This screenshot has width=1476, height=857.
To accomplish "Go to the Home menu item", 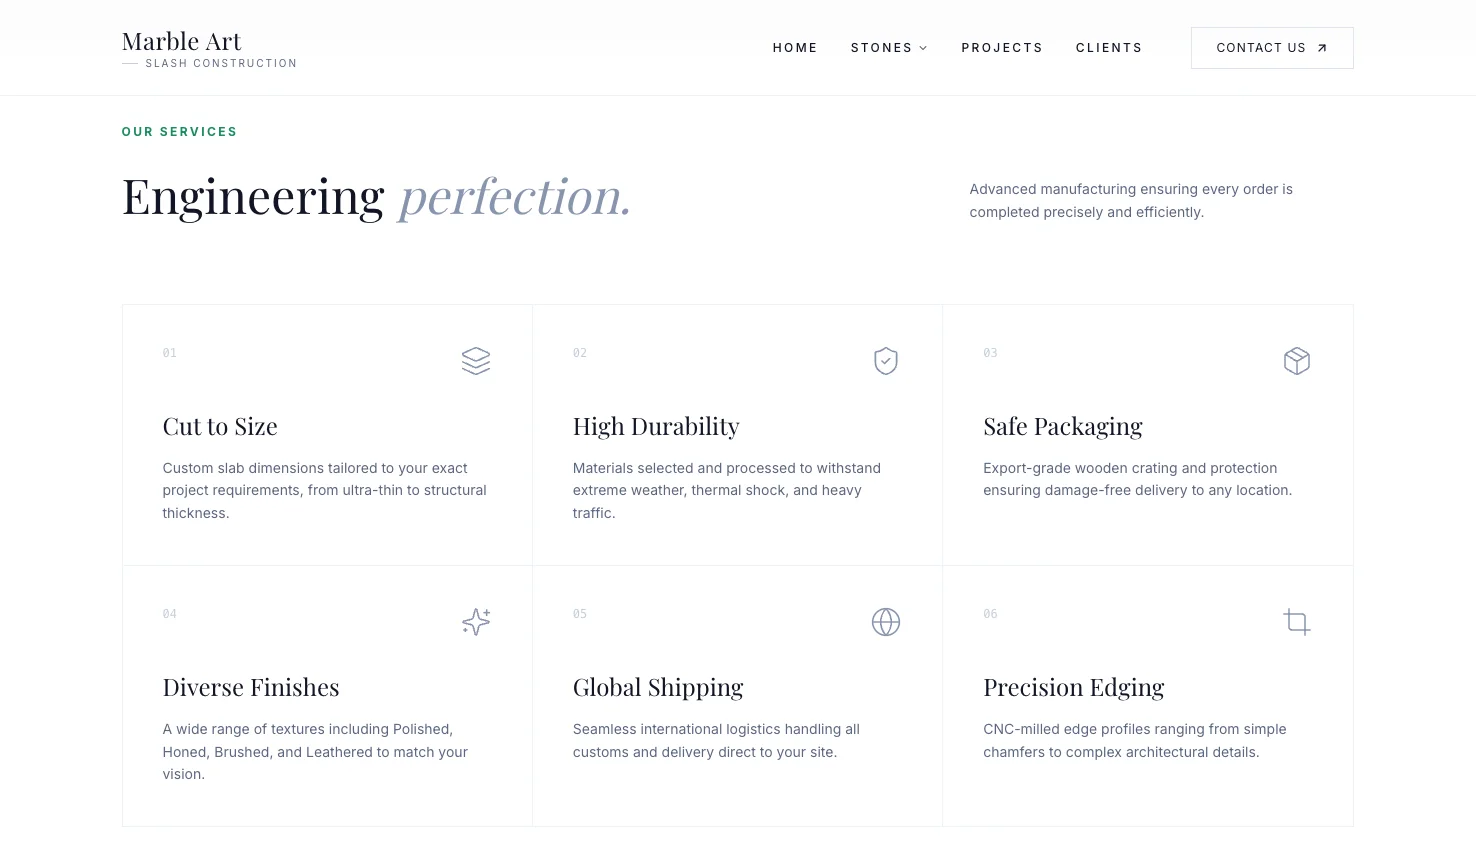I will [x=795, y=48].
